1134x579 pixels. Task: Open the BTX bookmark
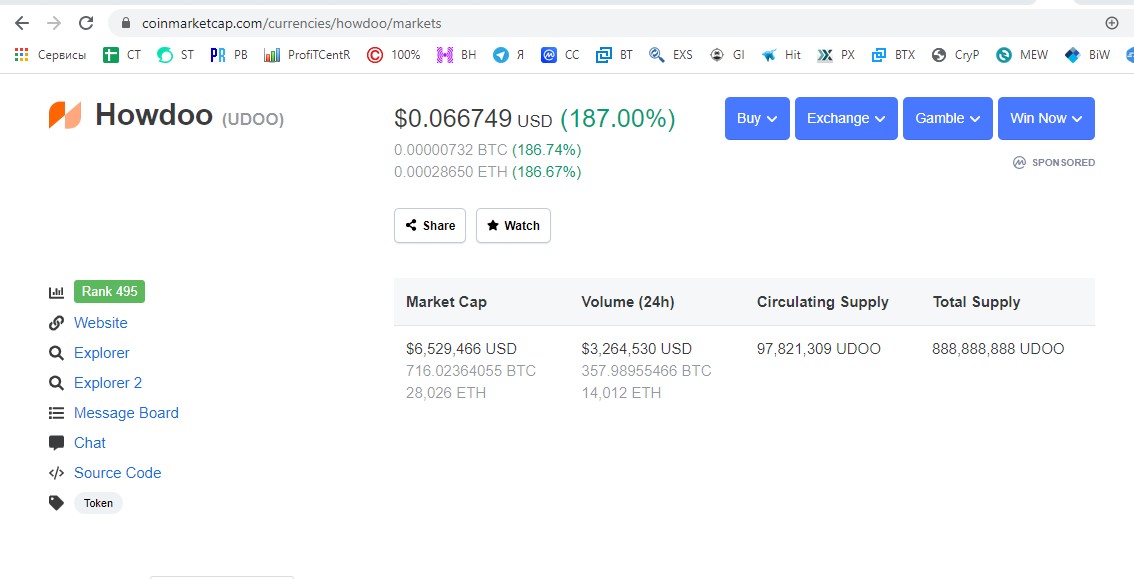893,54
